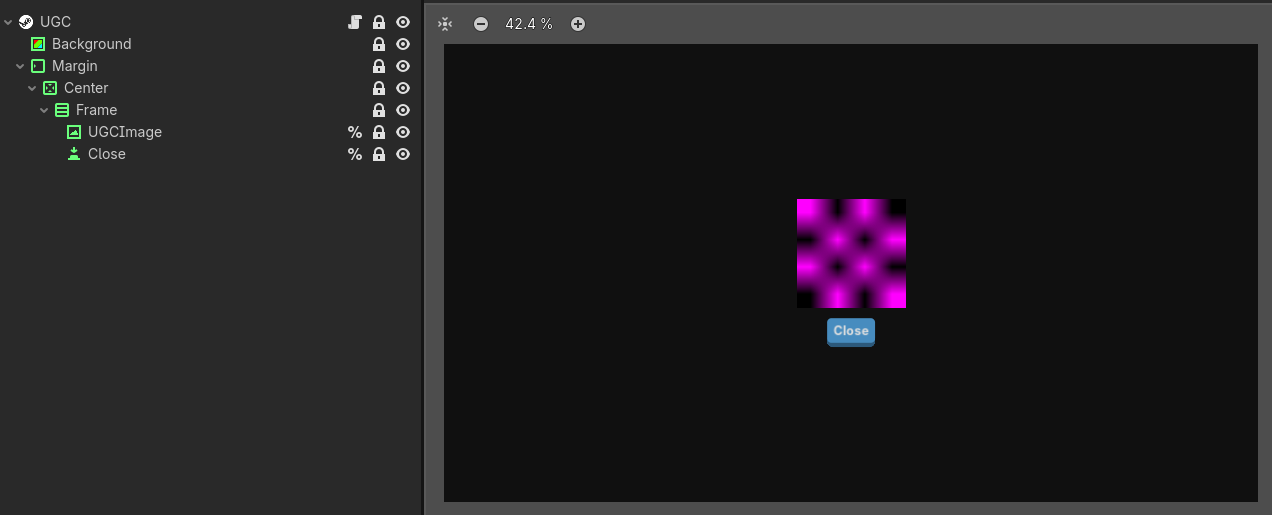Click the blue Close button in canvas
The image size is (1272, 515).
click(851, 332)
